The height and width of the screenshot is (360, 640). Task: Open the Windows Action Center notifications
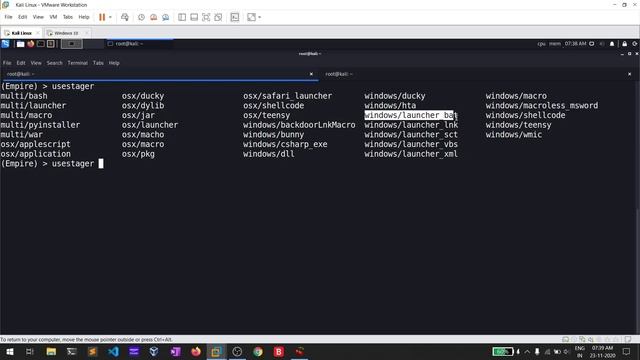[x=627, y=351]
